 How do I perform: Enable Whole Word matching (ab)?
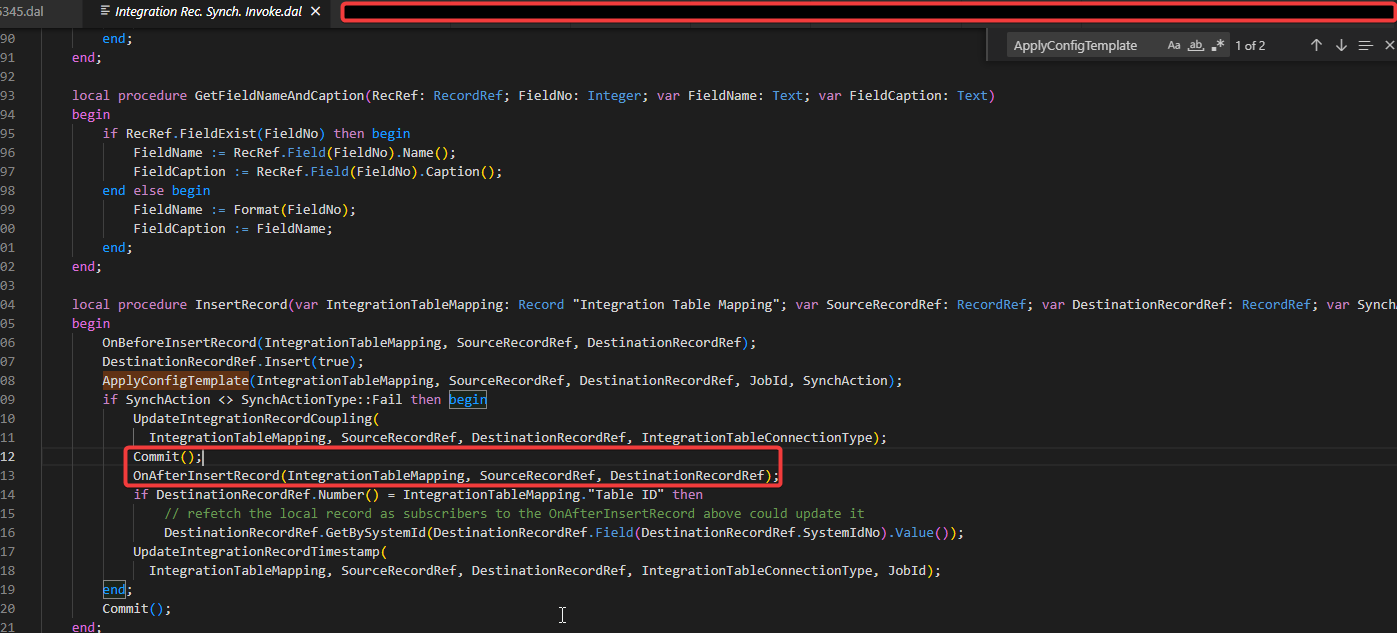pos(1196,45)
